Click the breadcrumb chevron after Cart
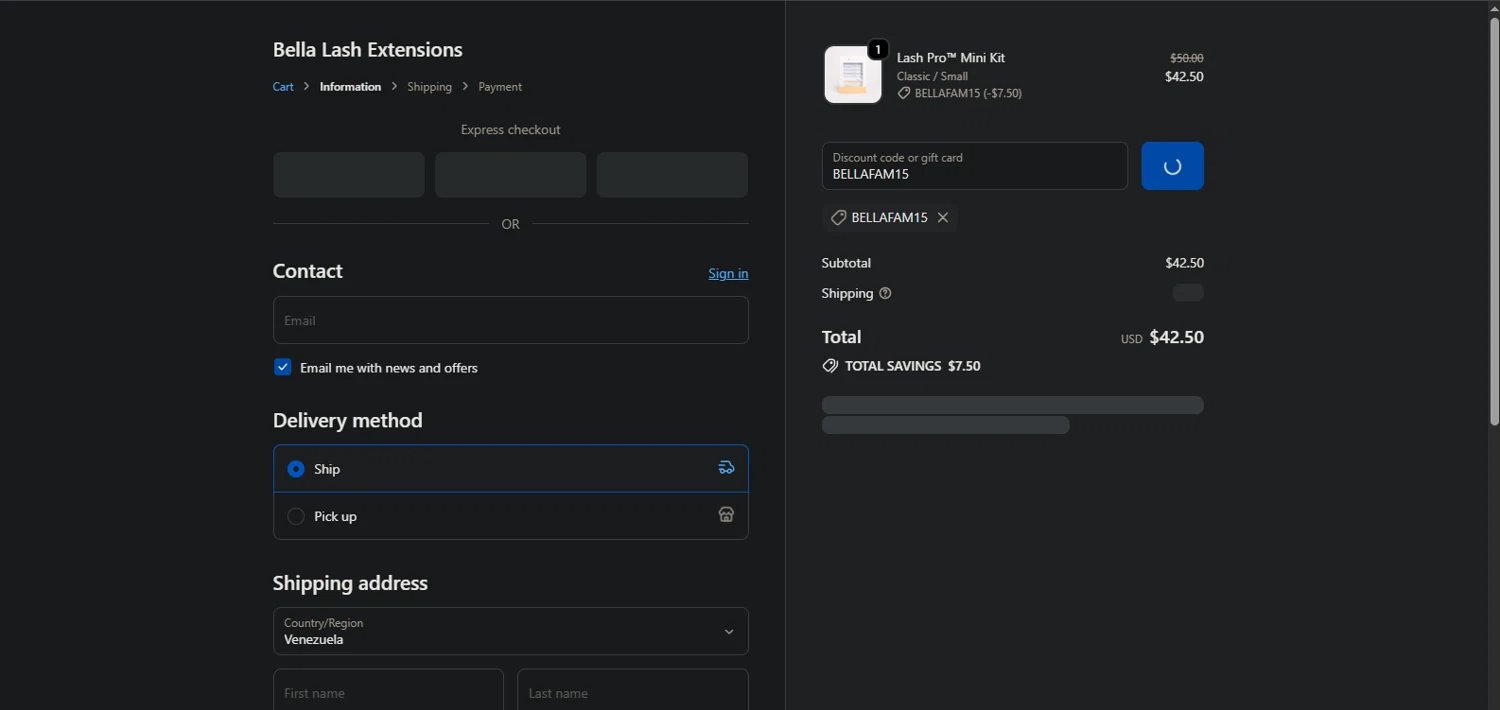The width and height of the screenshot is (1500, 710). tap(307, 87)
